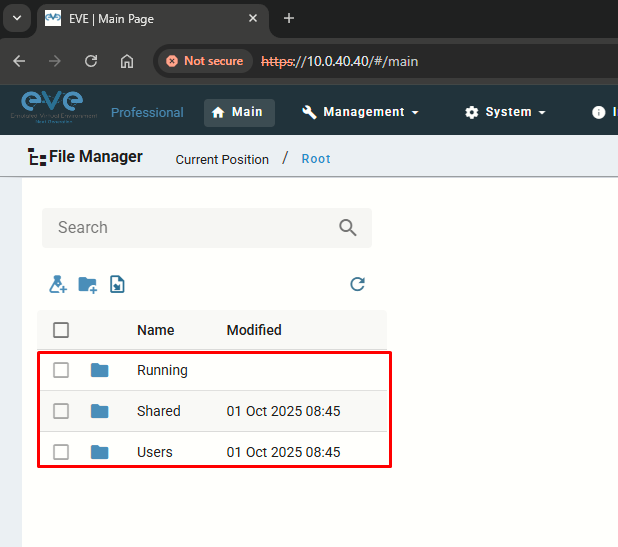Screen dimensions: 618x547
Task: Click the EVE logo
Action: click(54, 107)
